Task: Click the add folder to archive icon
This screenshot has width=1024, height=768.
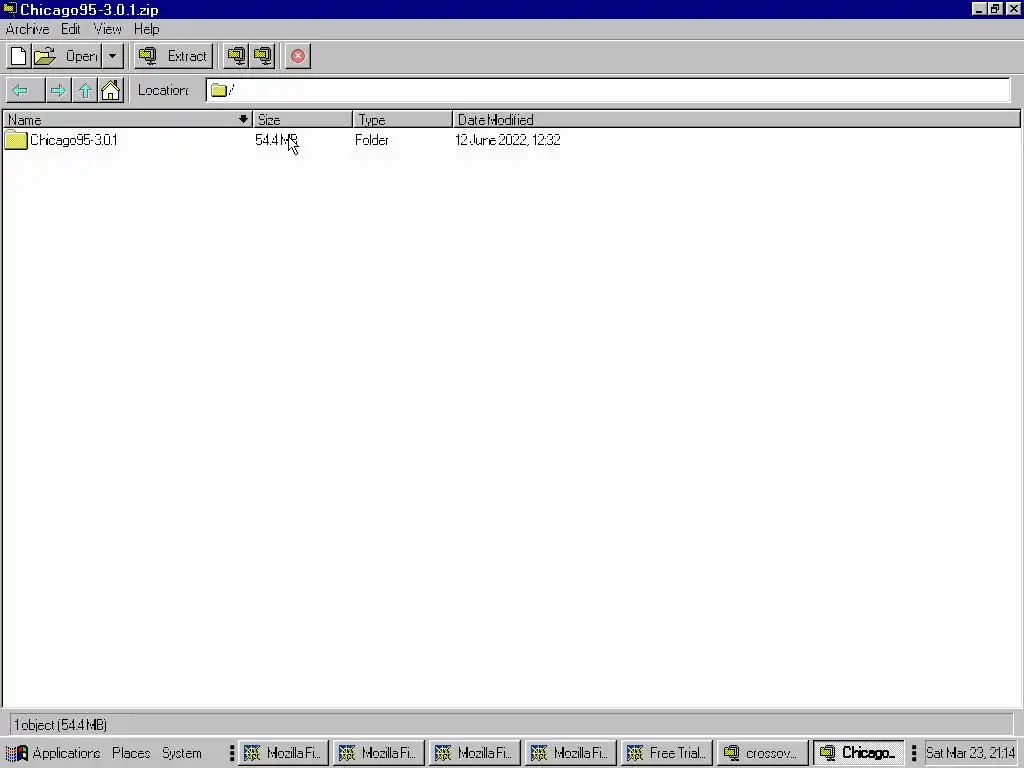Action: pos(263,56)
